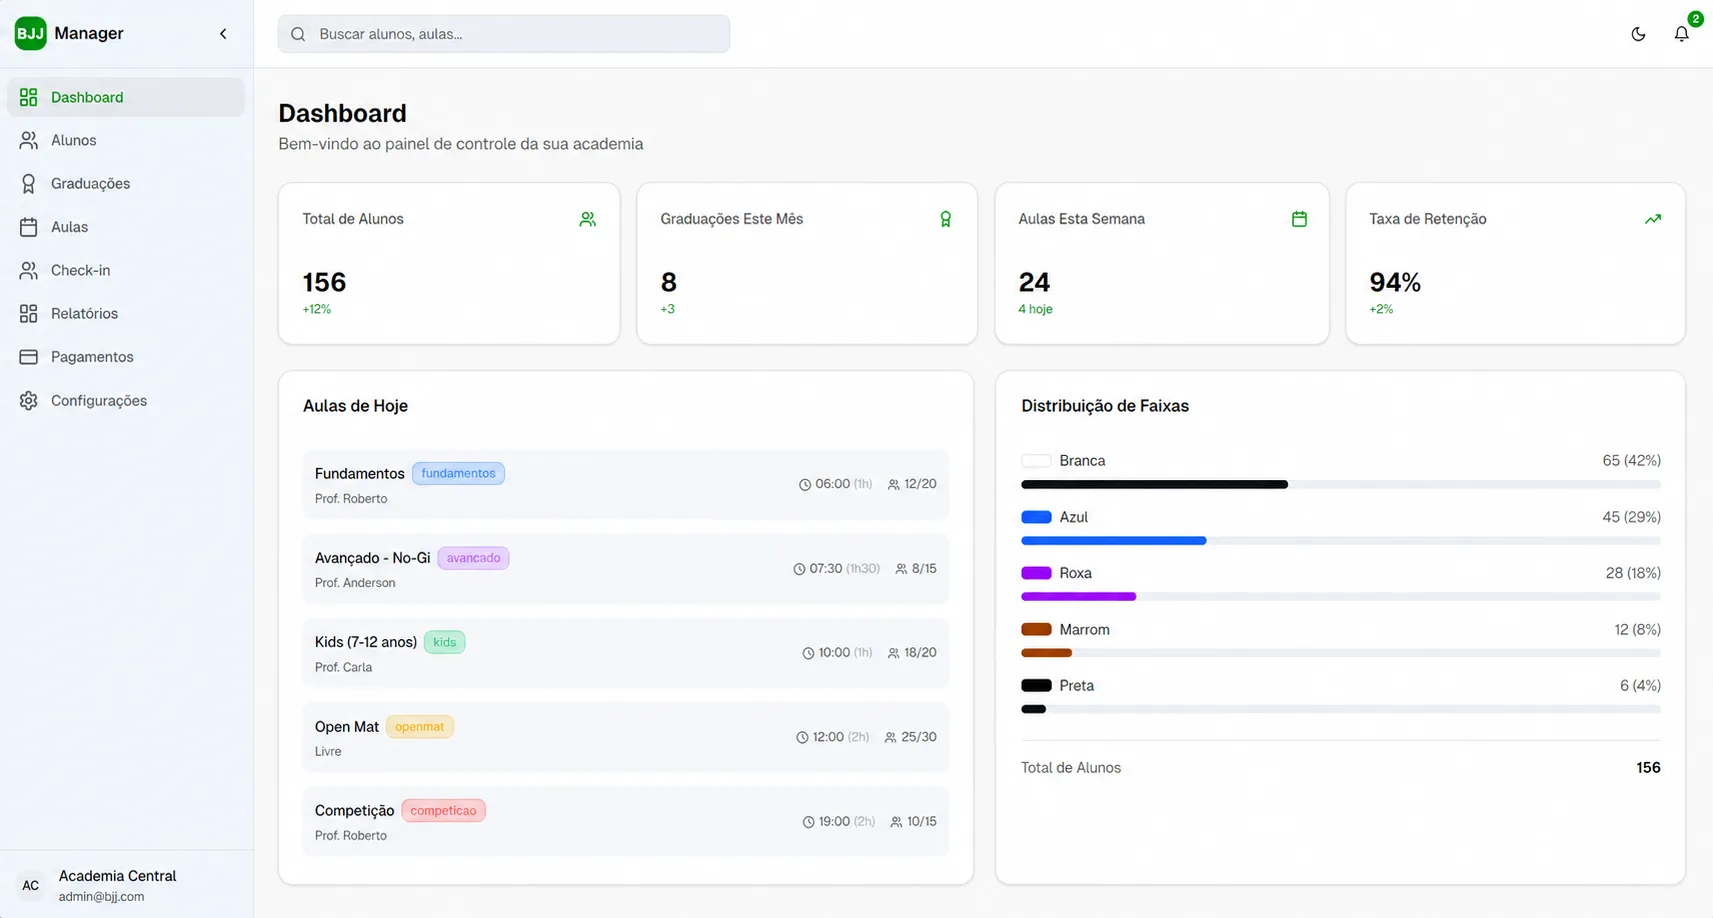
Task: Click the Roxa belt color swatch
Action: coord(1036,573)
